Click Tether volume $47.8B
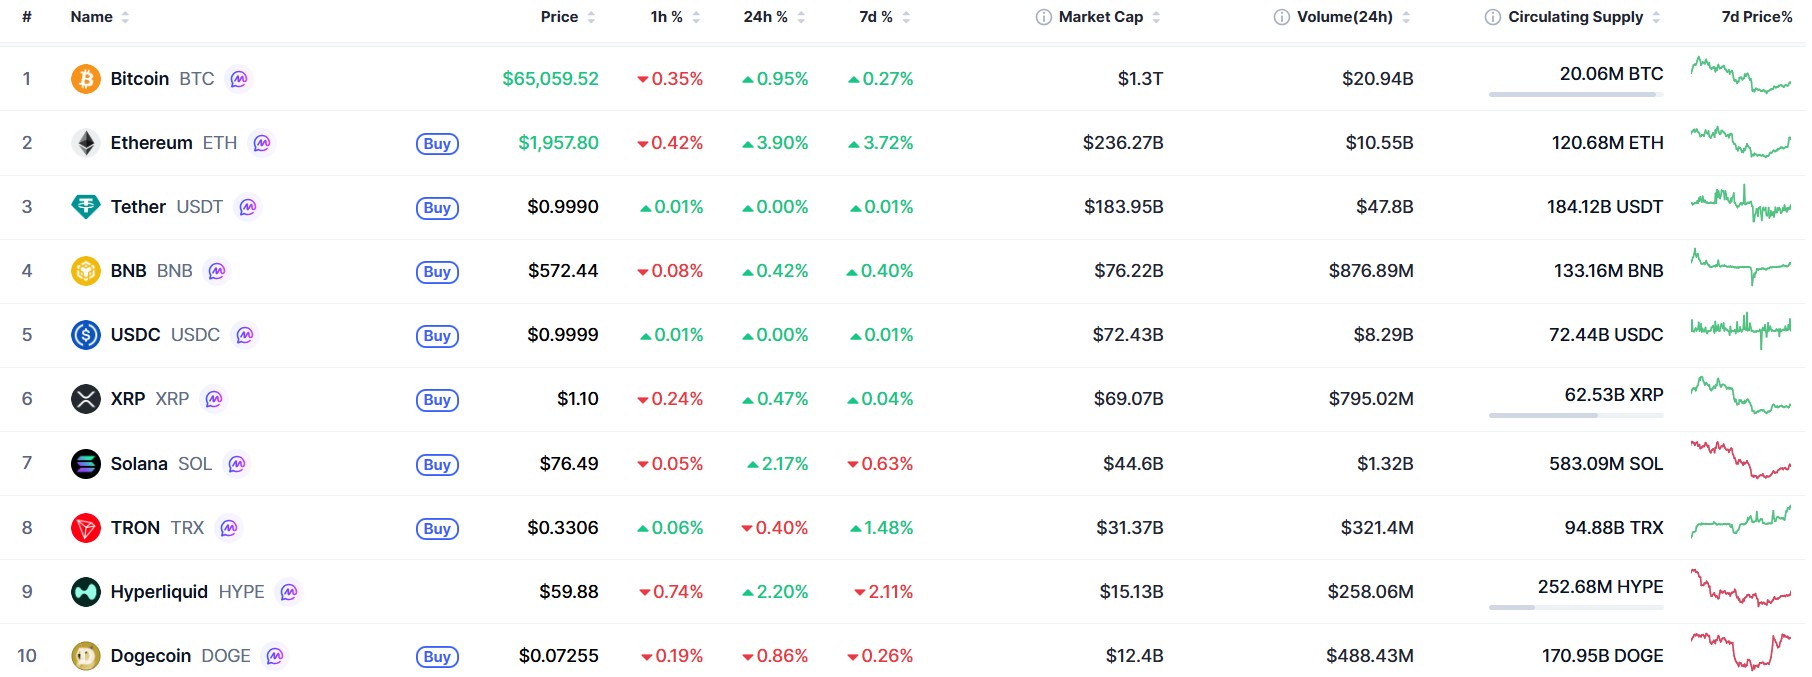The width and height of the screenshot is (1812, 677). (1385, 207)
